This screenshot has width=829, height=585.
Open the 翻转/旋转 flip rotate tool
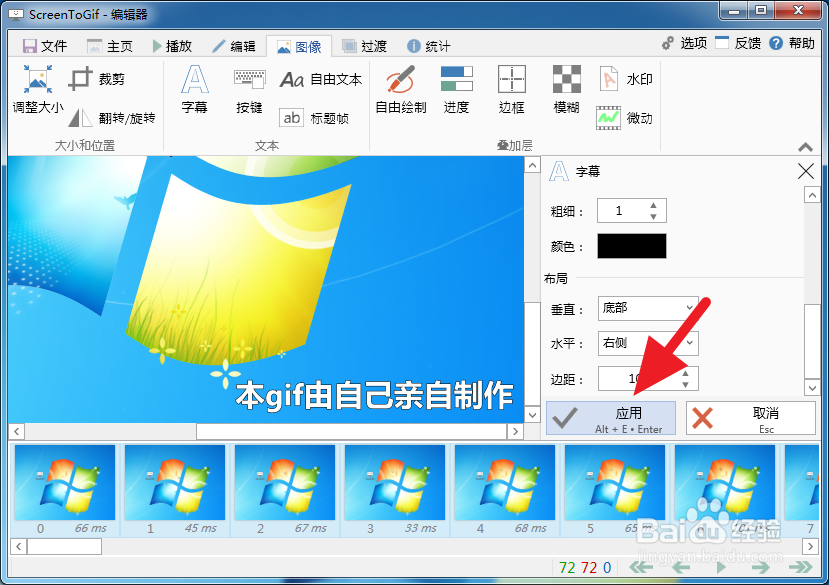112,117
